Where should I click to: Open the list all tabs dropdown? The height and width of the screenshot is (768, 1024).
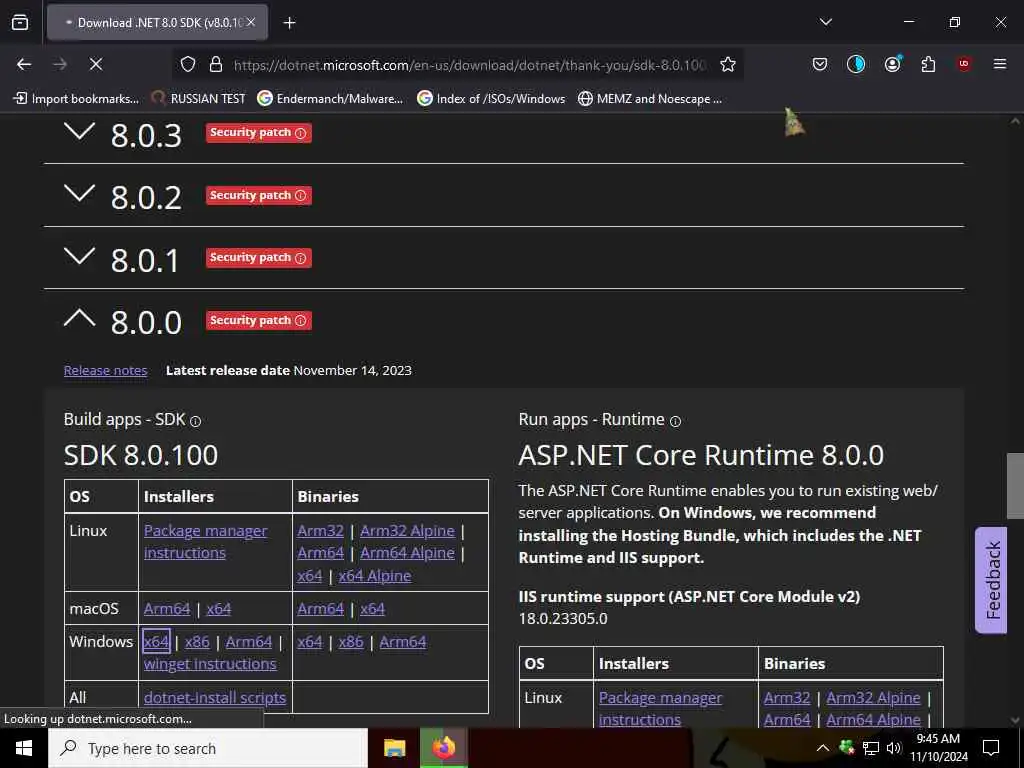tap(825, 22)
